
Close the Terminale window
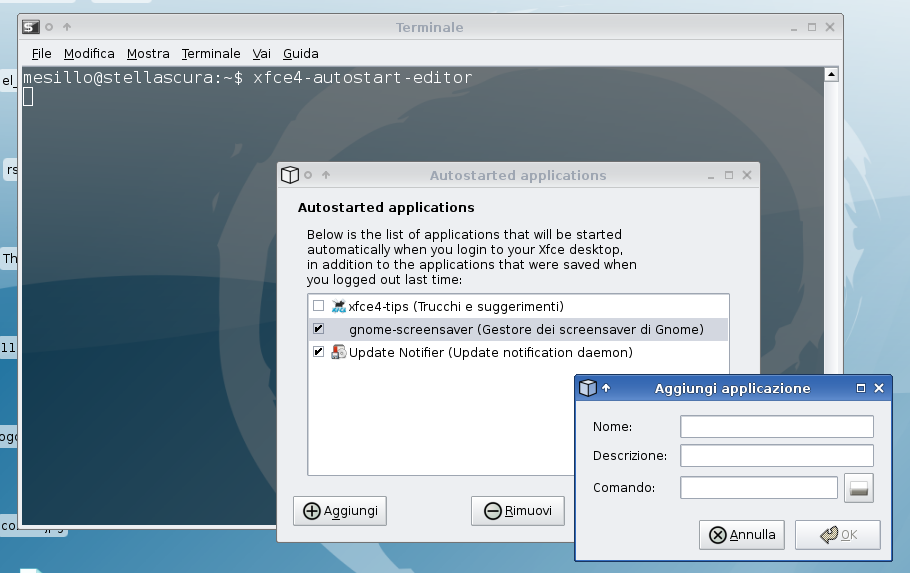point(830,27)
